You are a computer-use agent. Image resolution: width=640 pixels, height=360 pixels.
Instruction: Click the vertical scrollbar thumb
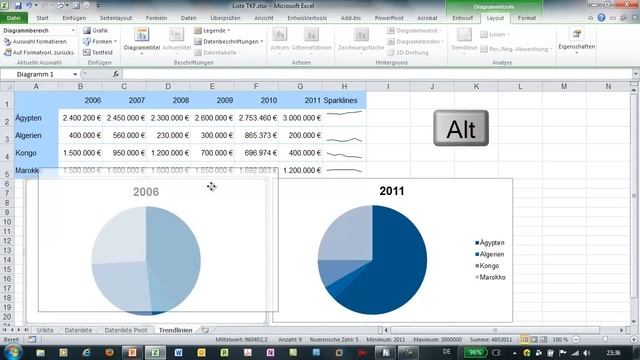pyautogui.click(x=634, y=196)
